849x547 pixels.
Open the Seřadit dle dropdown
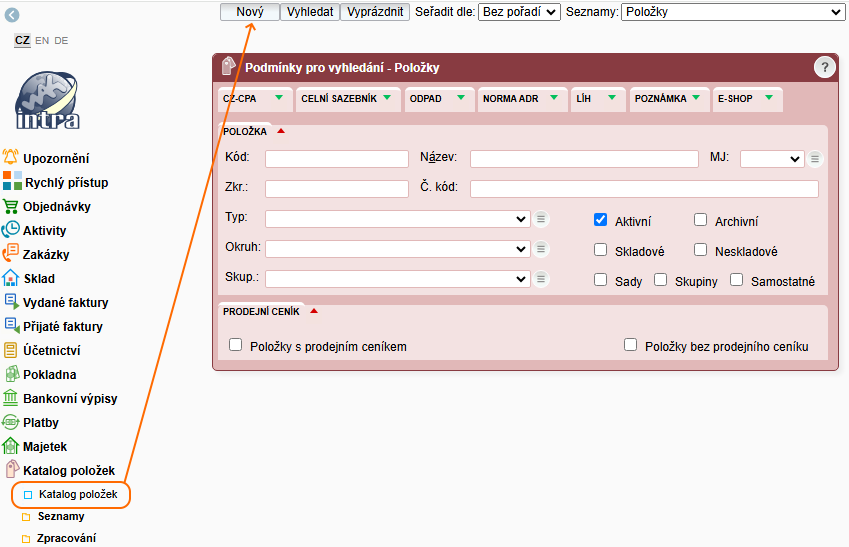tap(519, 12)
